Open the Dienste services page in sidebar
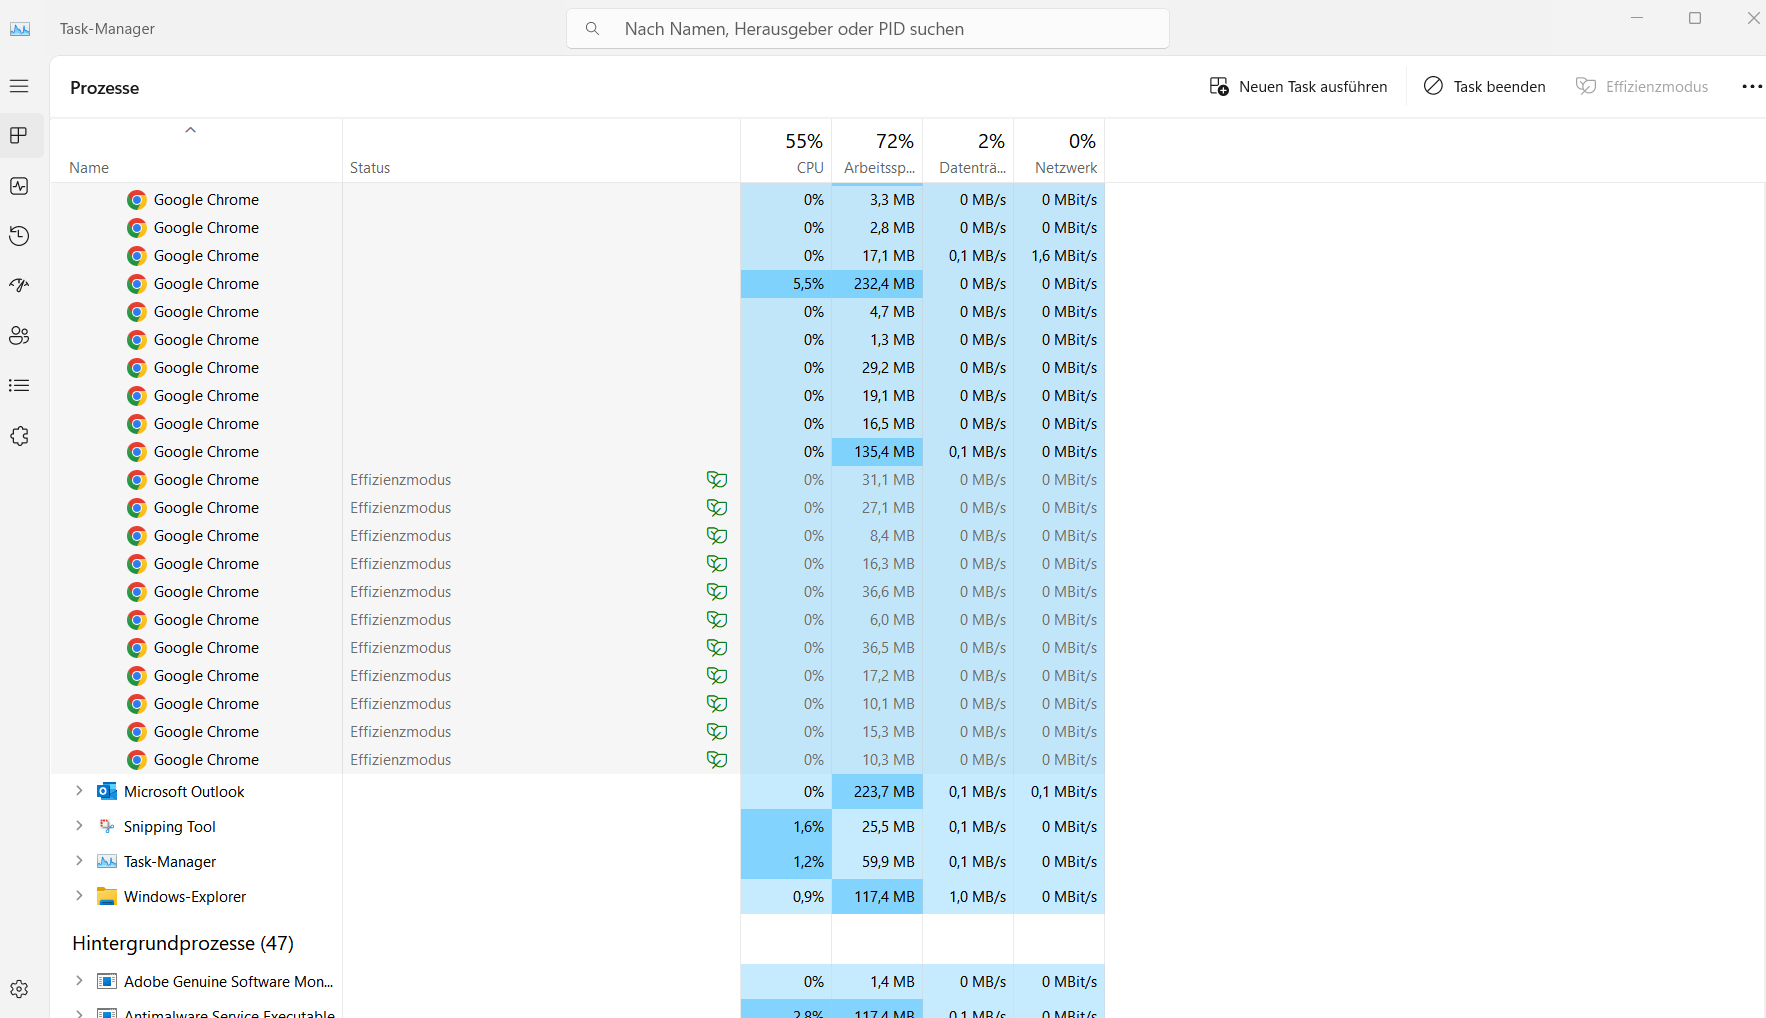The image size is (1766, 1018). point(19,436)
